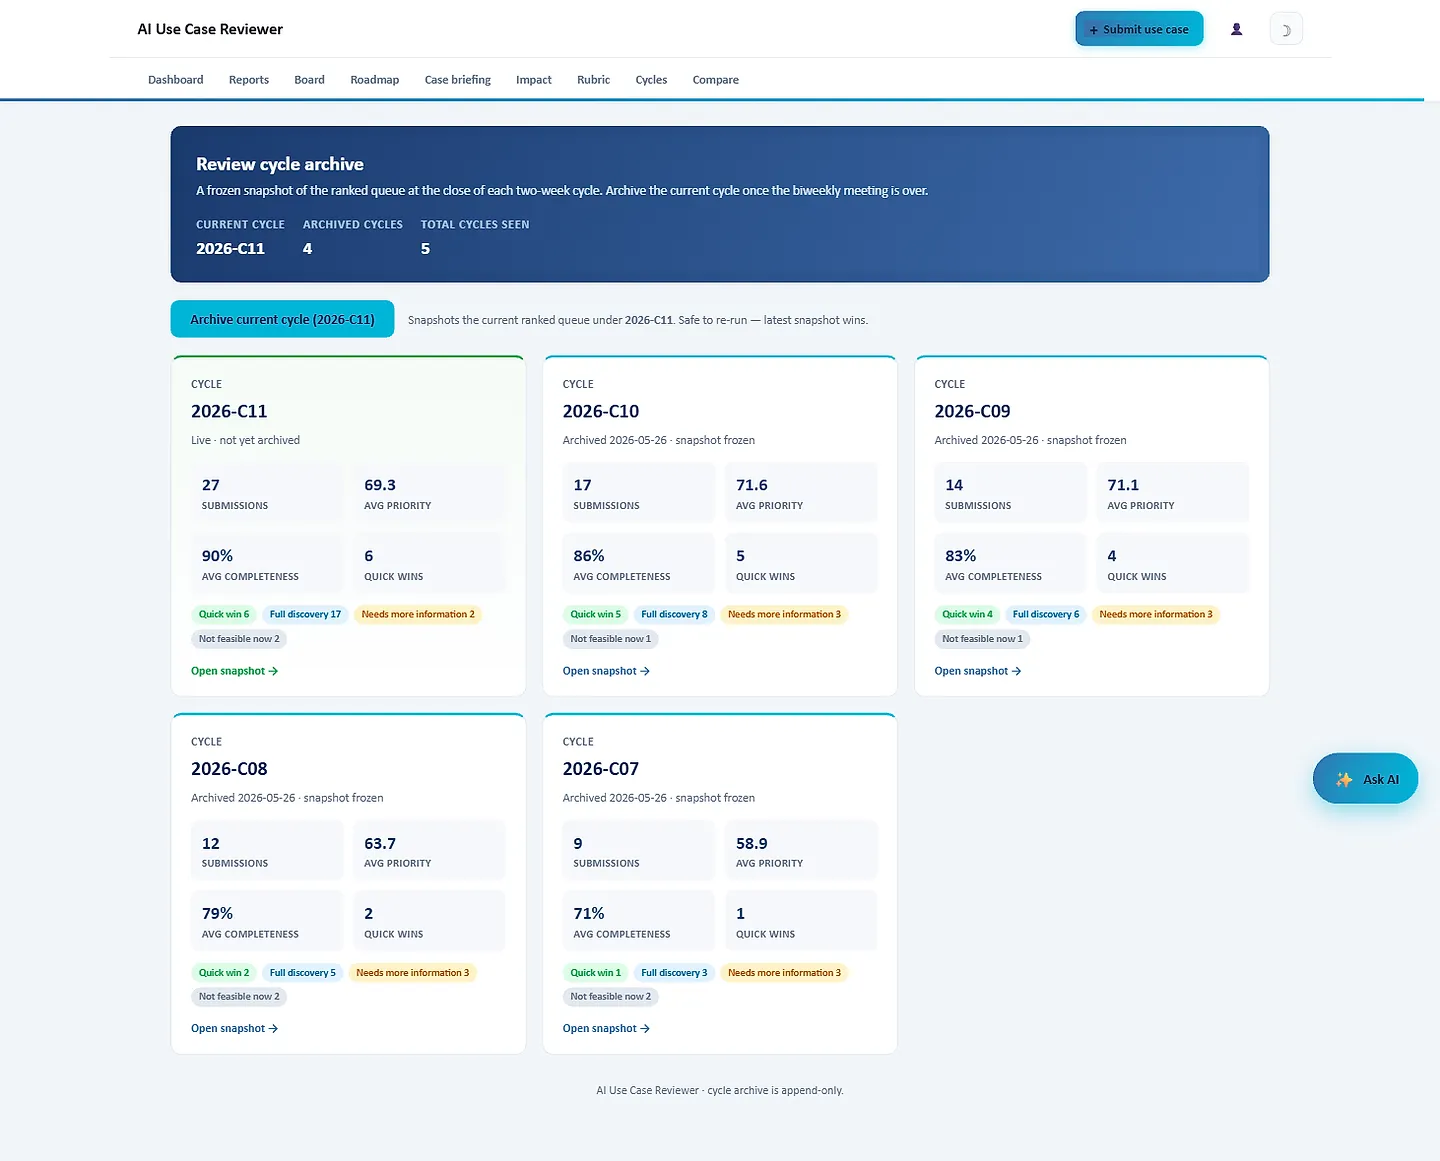Click the 58.9 avg priority value
The image size is (1440, 1161).
(752, 843)
